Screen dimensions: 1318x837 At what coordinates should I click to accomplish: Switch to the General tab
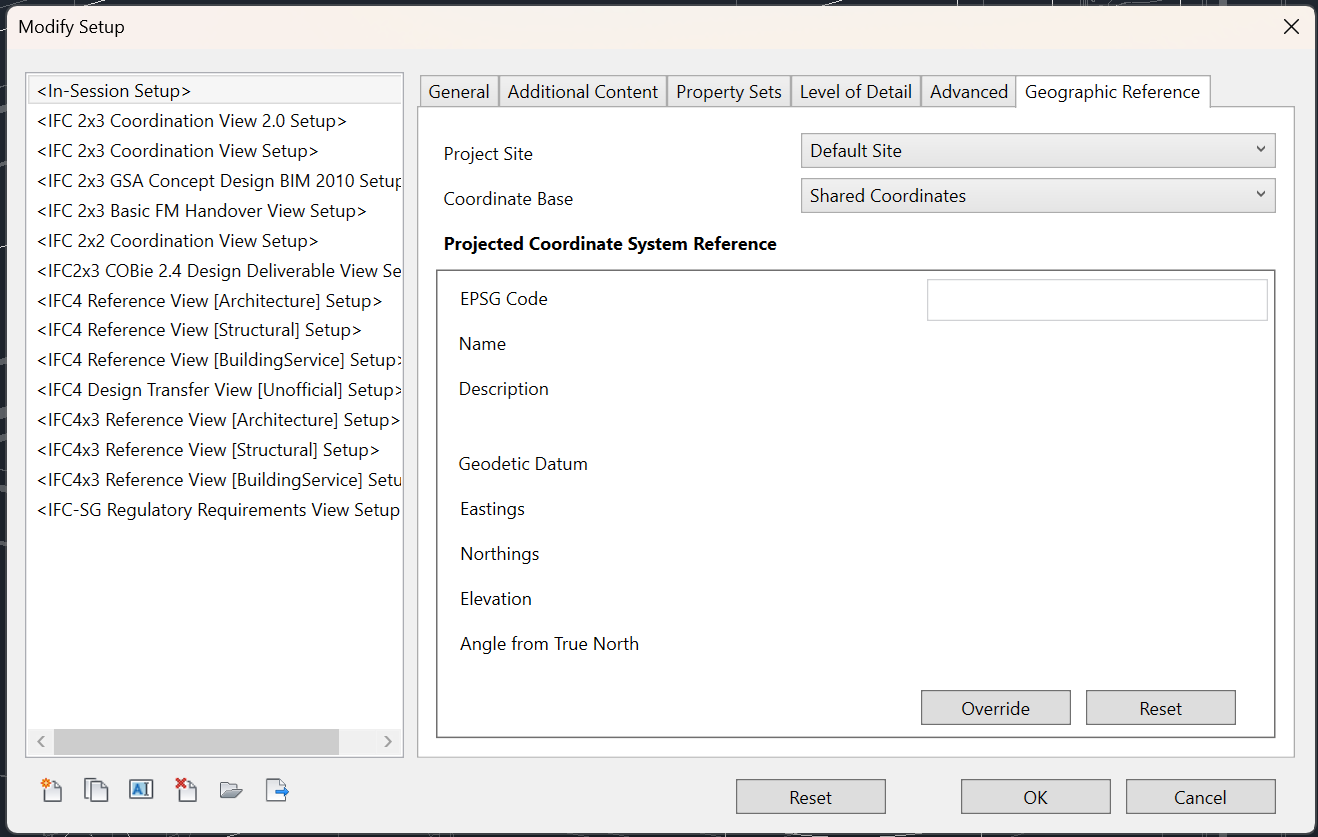click(x=459, y=92)
